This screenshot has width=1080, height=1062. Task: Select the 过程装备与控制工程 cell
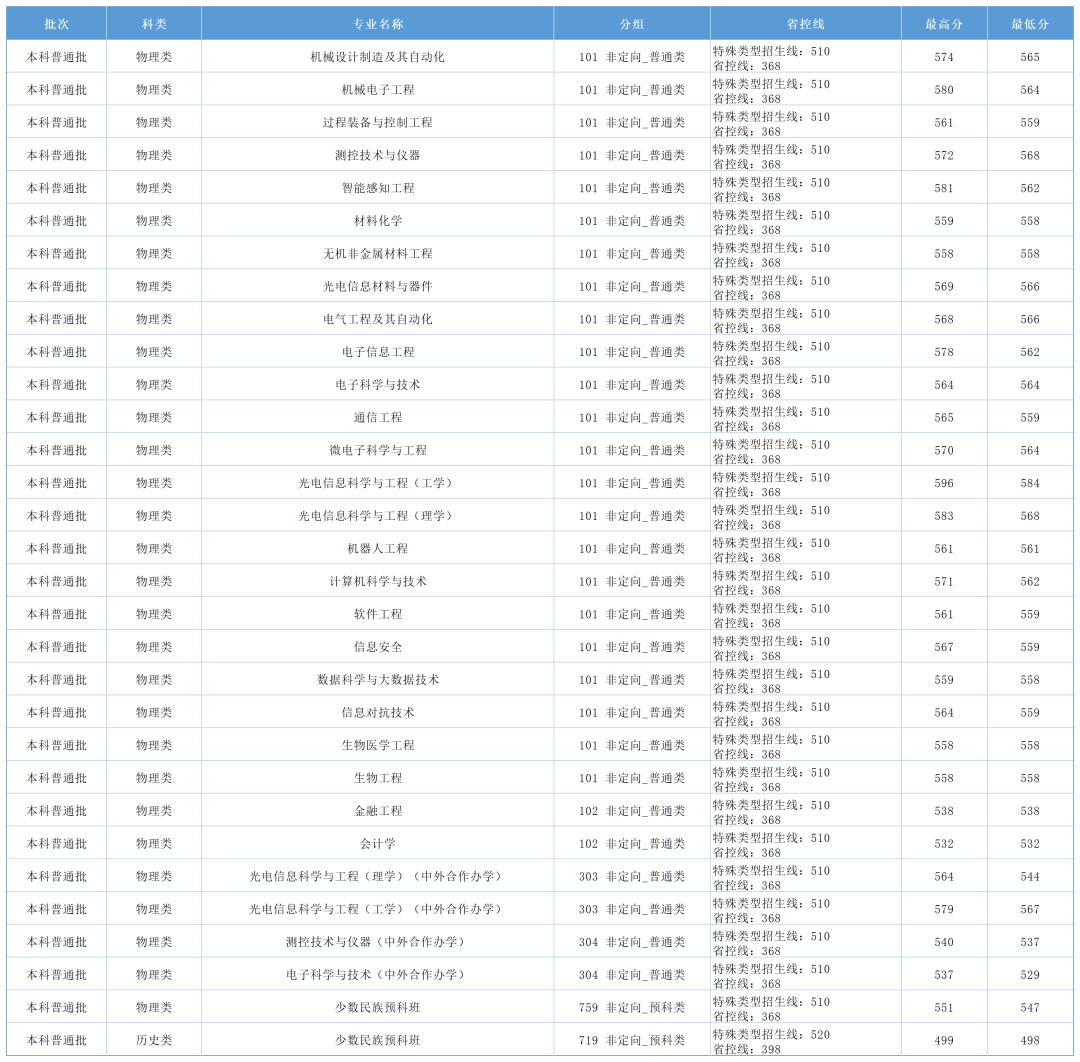377,122
